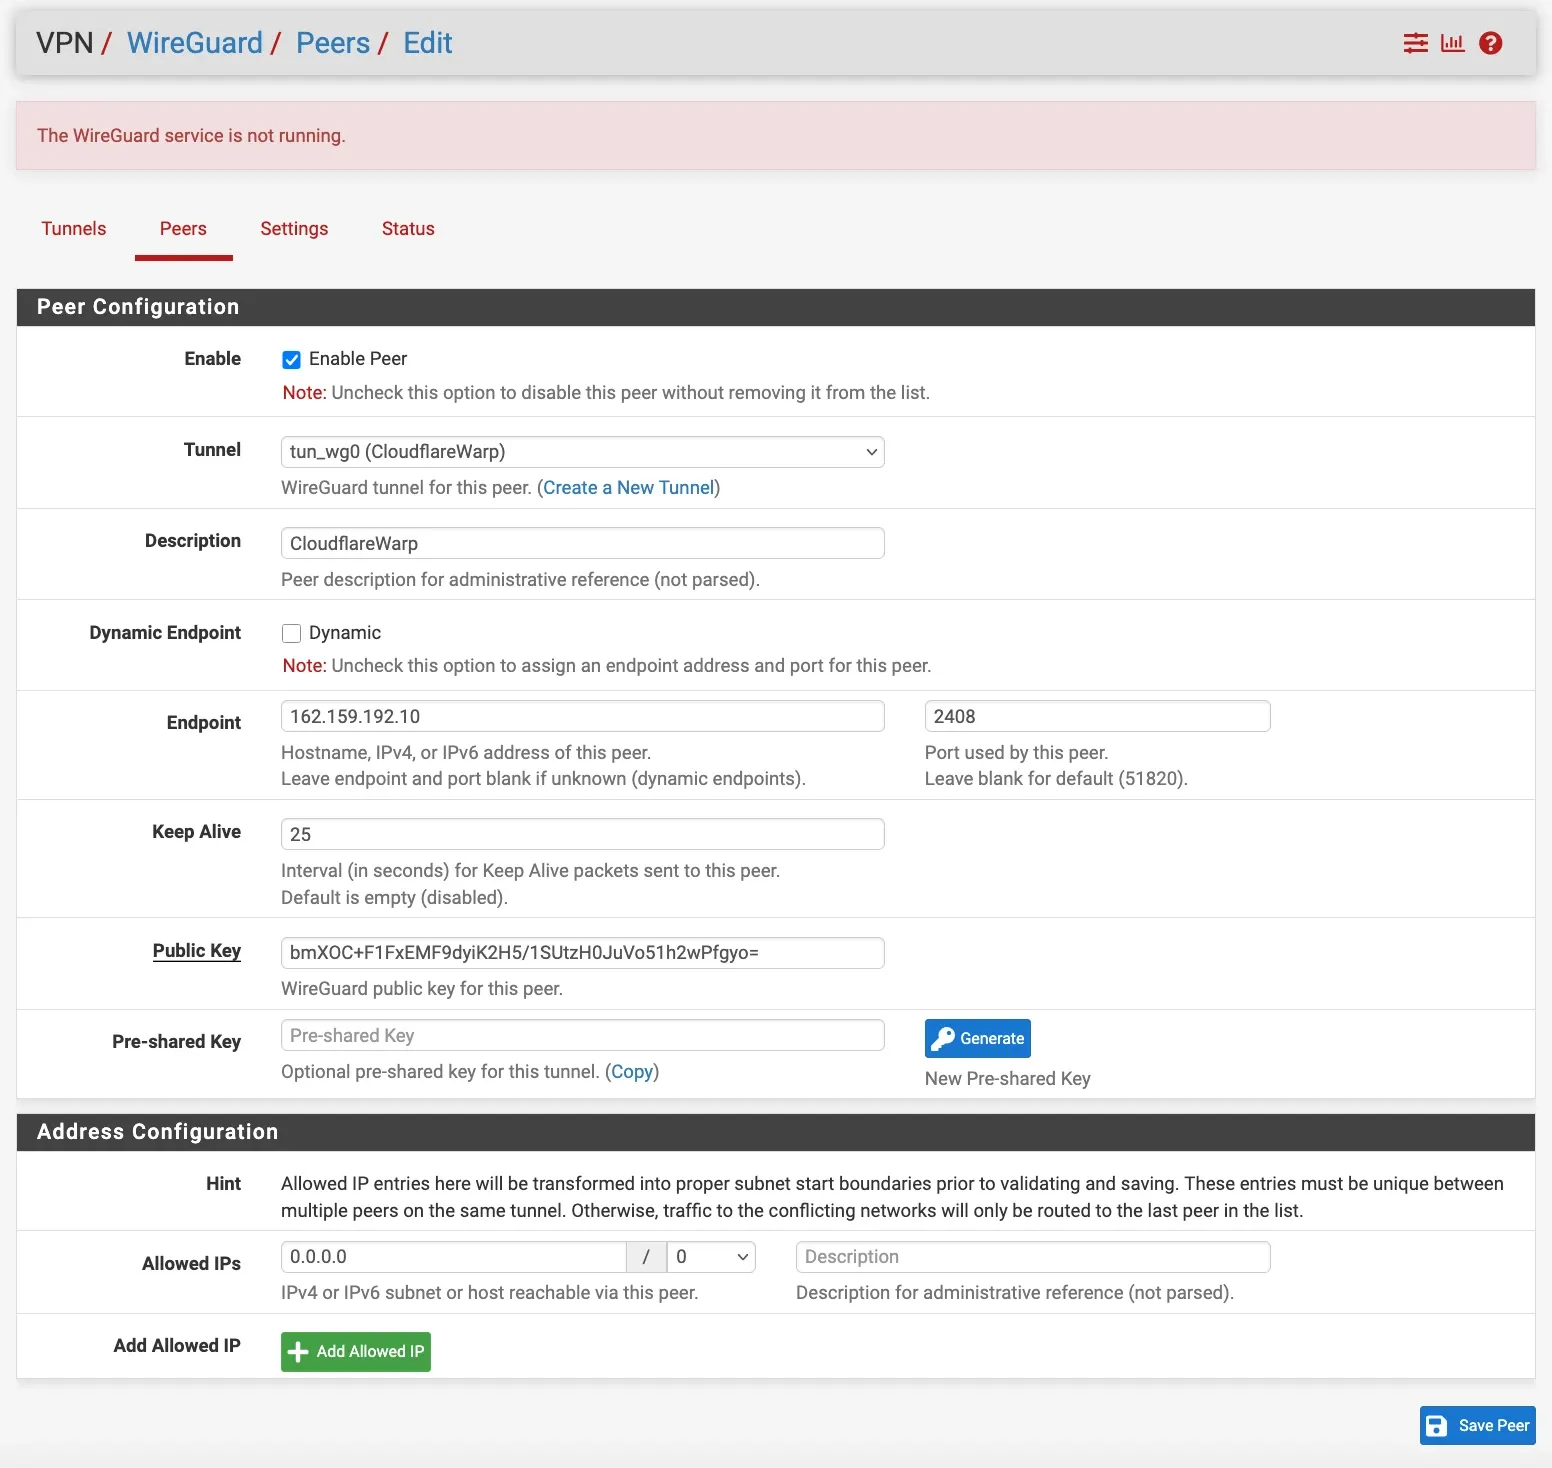
Task: Go to the Settings tab
Action: pyautogui.click(x=294, y=229)
